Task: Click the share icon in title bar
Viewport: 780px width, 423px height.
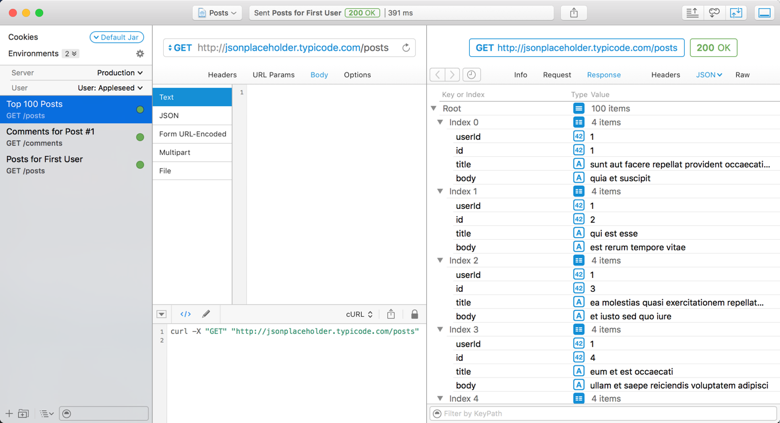Action: (574, 13)
